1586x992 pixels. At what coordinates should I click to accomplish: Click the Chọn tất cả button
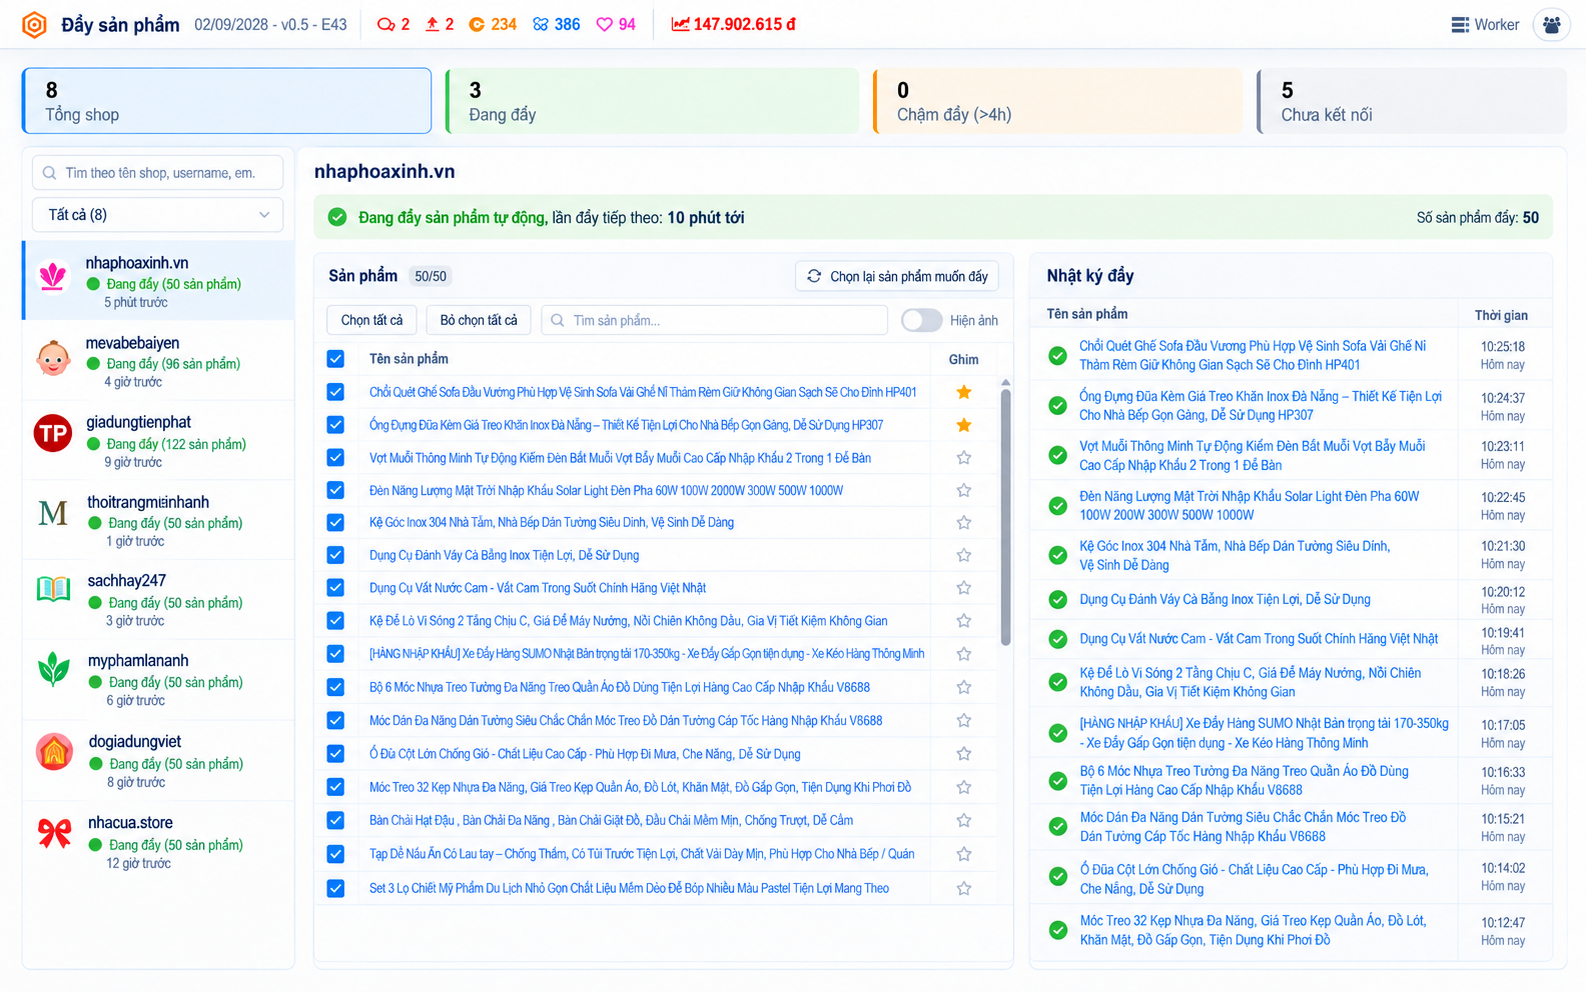(372, 320)
